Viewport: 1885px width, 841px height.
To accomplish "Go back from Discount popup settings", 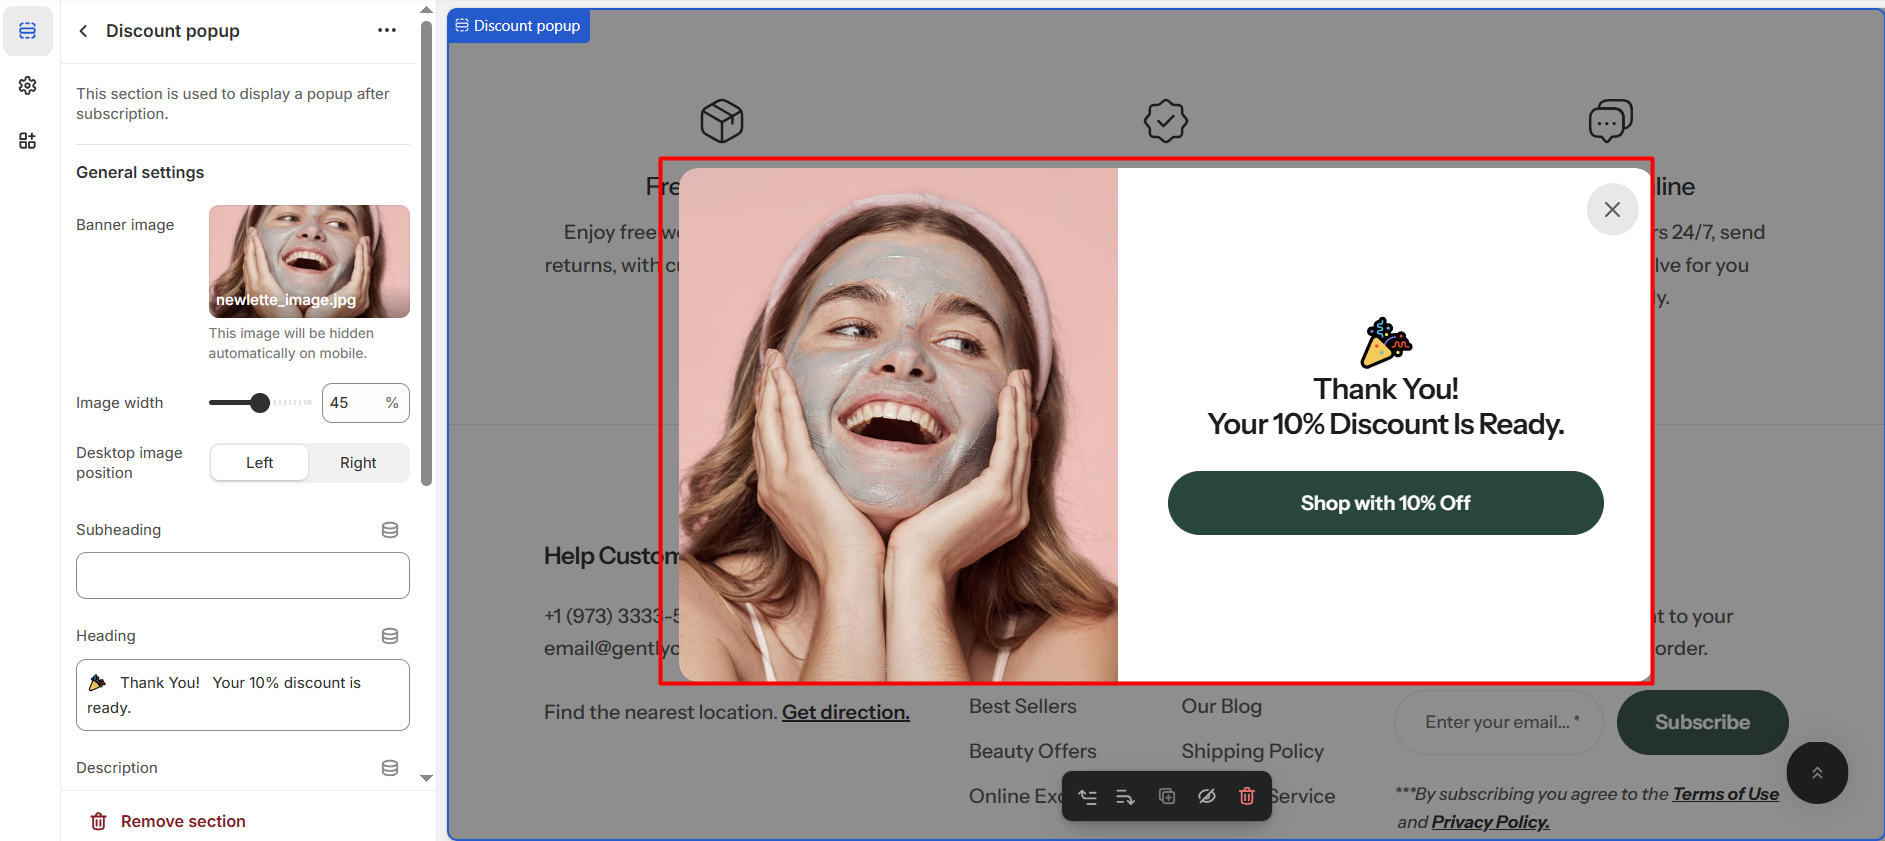I will 83,31.
